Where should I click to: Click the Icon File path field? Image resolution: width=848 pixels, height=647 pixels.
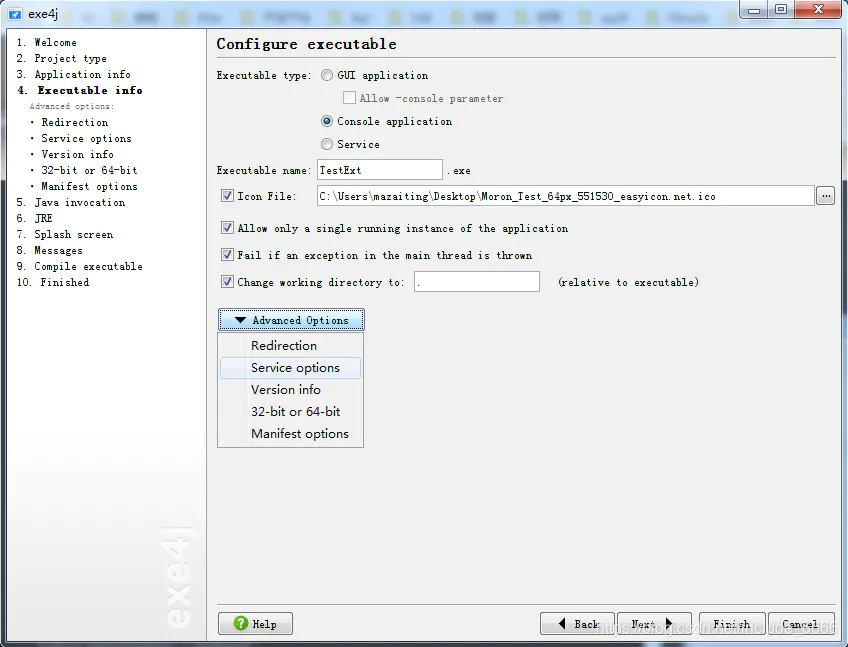tap(566, 196)
